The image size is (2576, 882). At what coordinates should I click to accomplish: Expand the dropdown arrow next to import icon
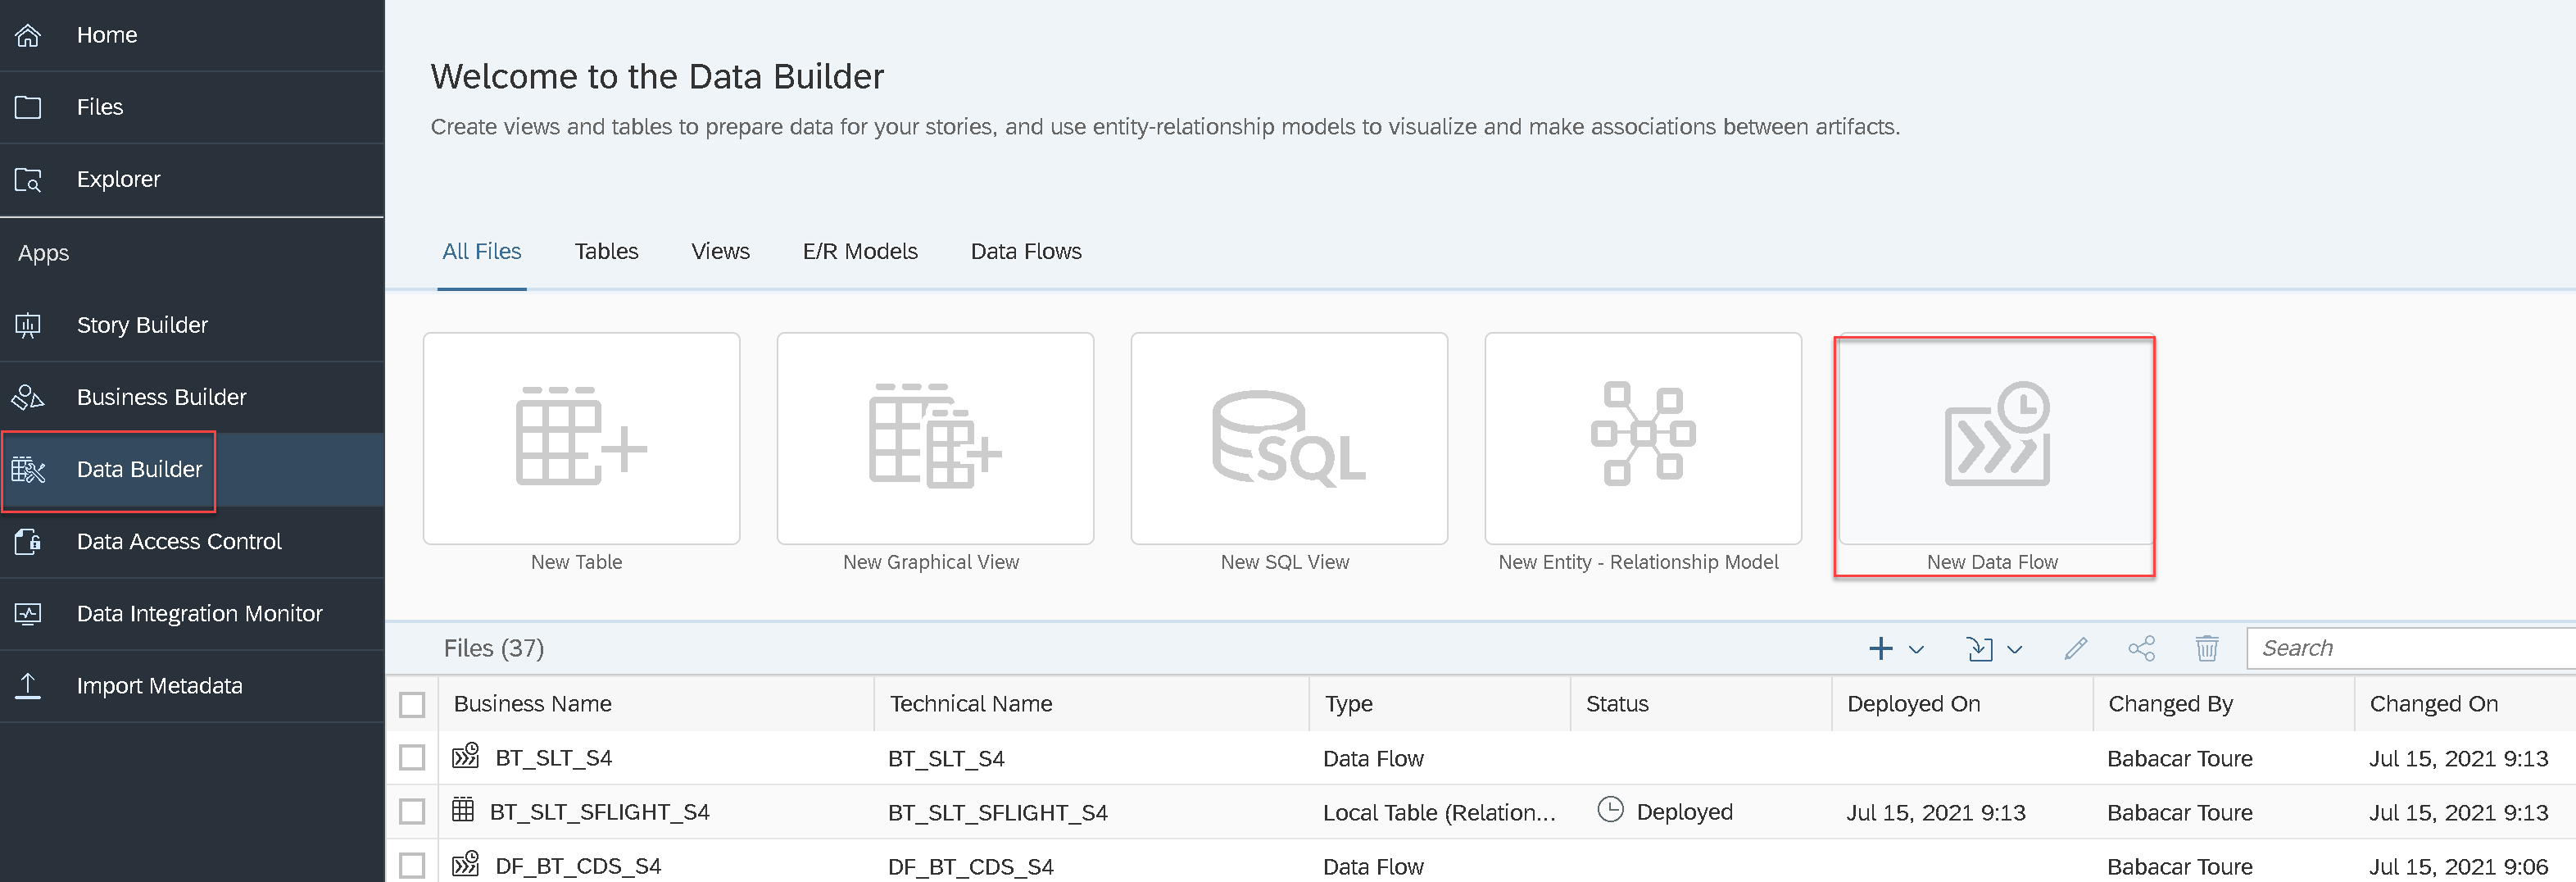pyautogui.click(x=2014, y=649)
